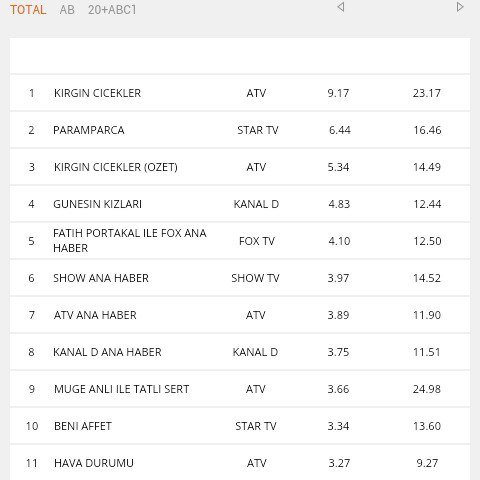Open the HAVA DURUMU row
The width and height of the screenshot is (480, 480).
[x=240, y=463]
